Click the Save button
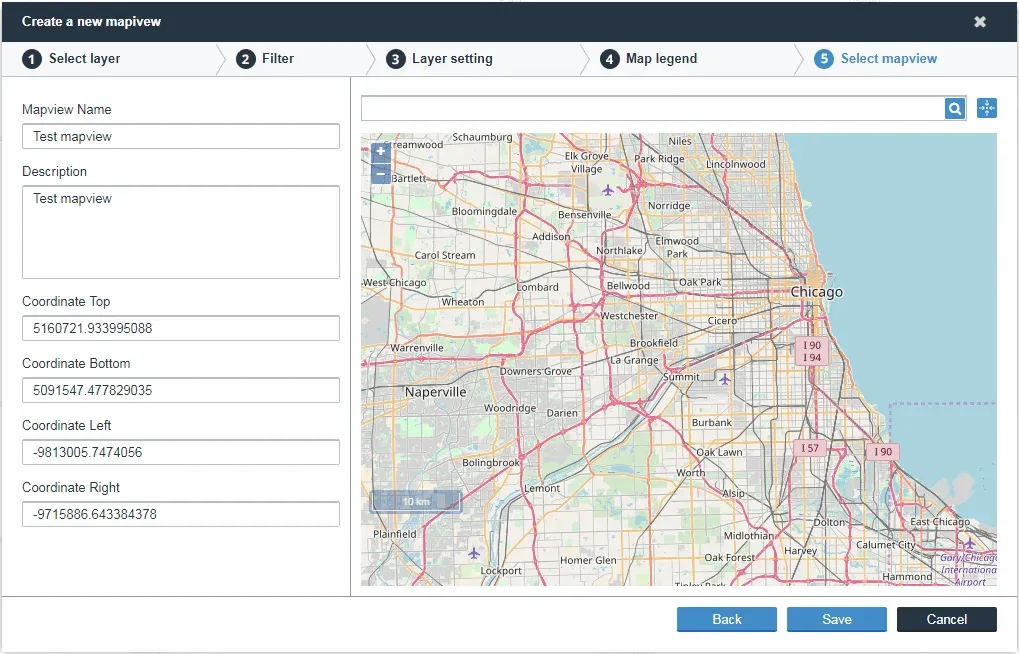The image size is (1019, 654). [836, 620]
